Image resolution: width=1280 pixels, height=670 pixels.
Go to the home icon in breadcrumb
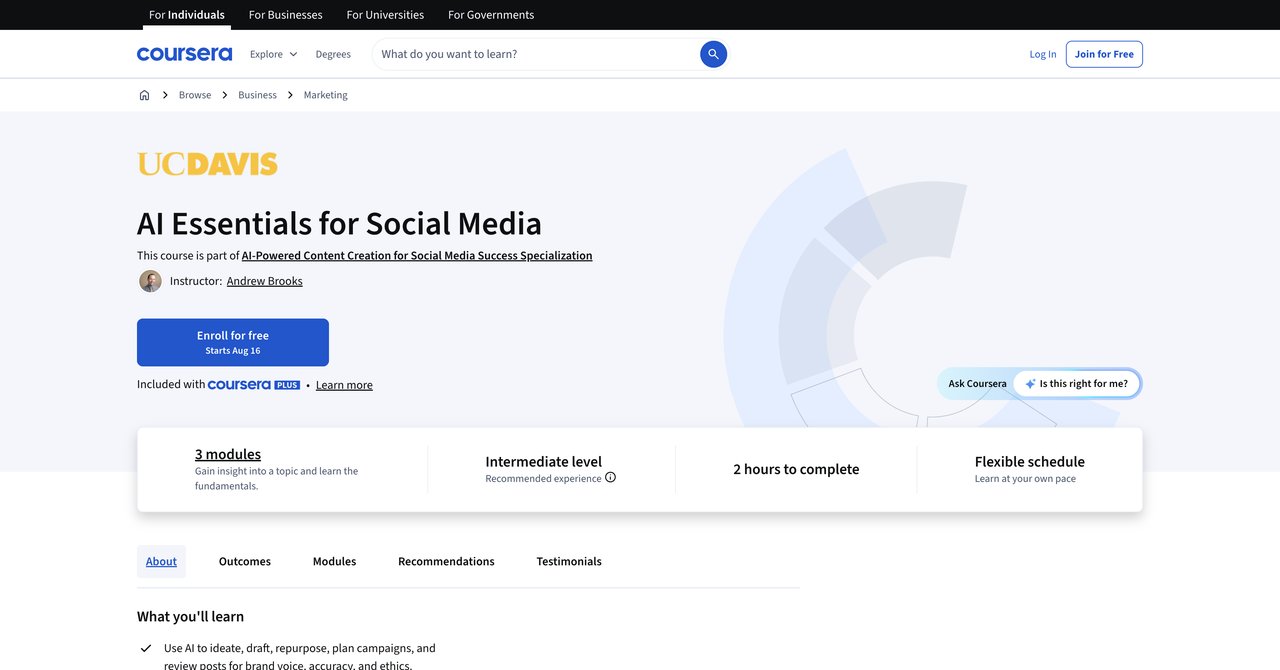[144, 95]
